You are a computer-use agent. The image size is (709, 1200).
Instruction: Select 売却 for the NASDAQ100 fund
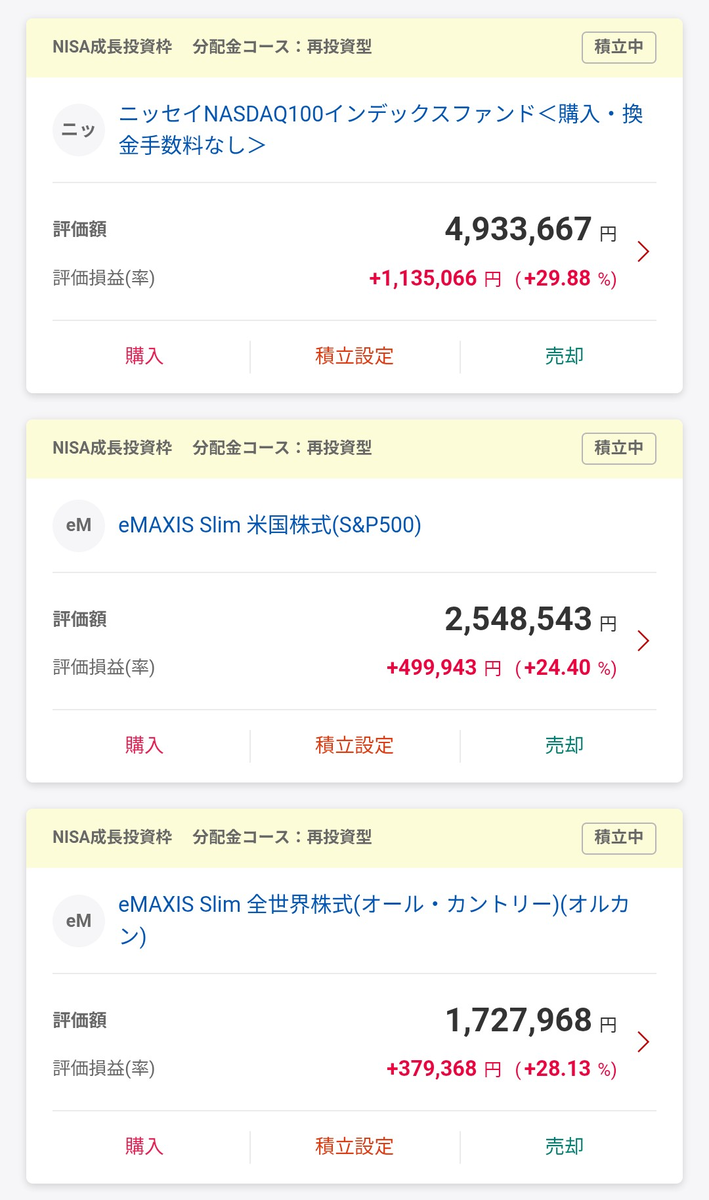pyautogui.click(x=564, y=356)
